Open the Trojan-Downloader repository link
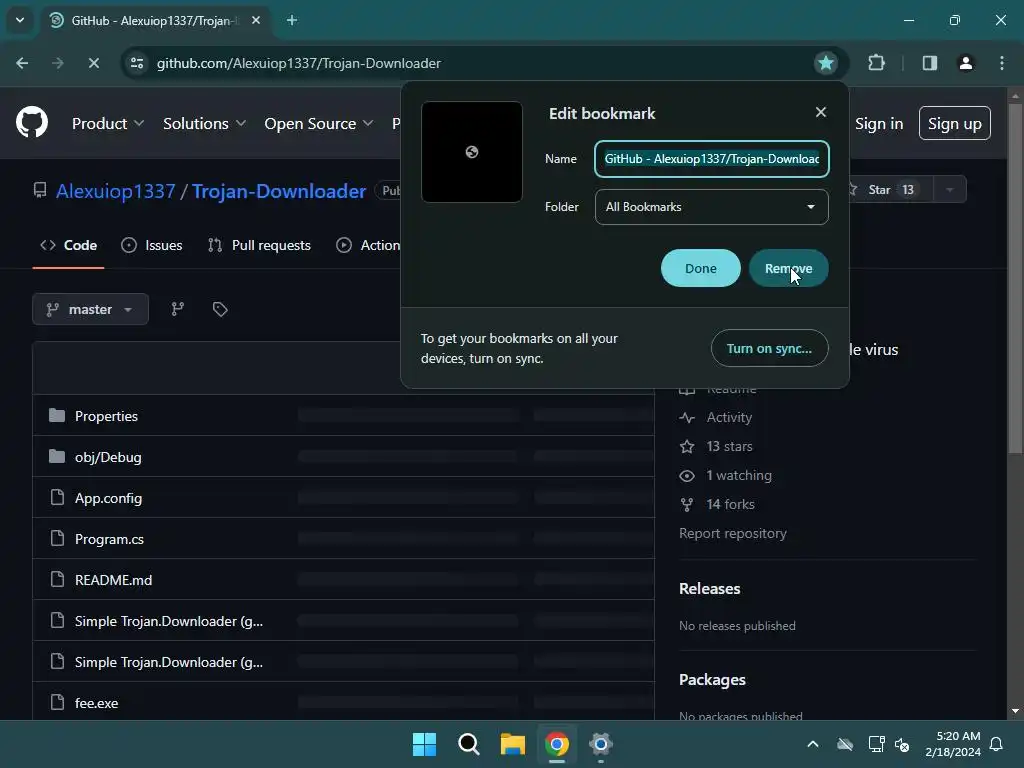The image size is (1024, 768). tap(279, 191)
